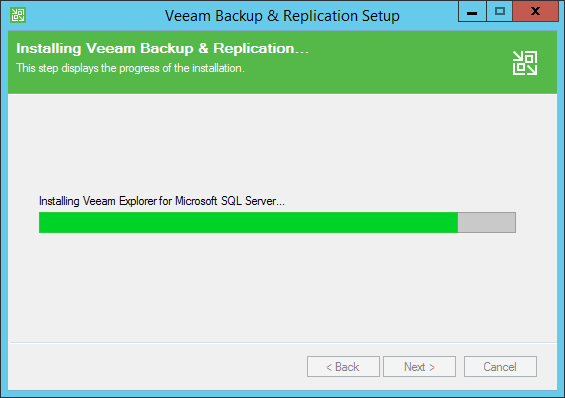Click the white Veeam logo in green banner
The width and height of the screenshot is (565, 398).
[525, 63]
